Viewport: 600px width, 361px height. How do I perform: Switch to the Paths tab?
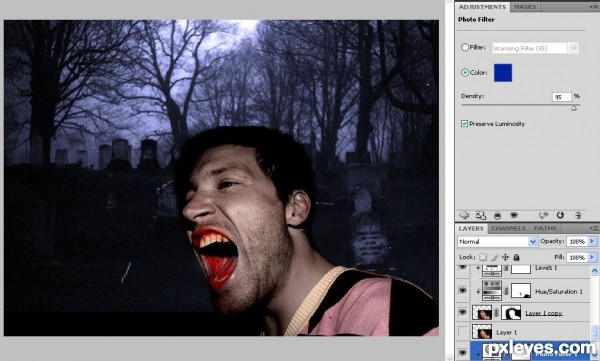pyautogui.click(x=545, y=229)
